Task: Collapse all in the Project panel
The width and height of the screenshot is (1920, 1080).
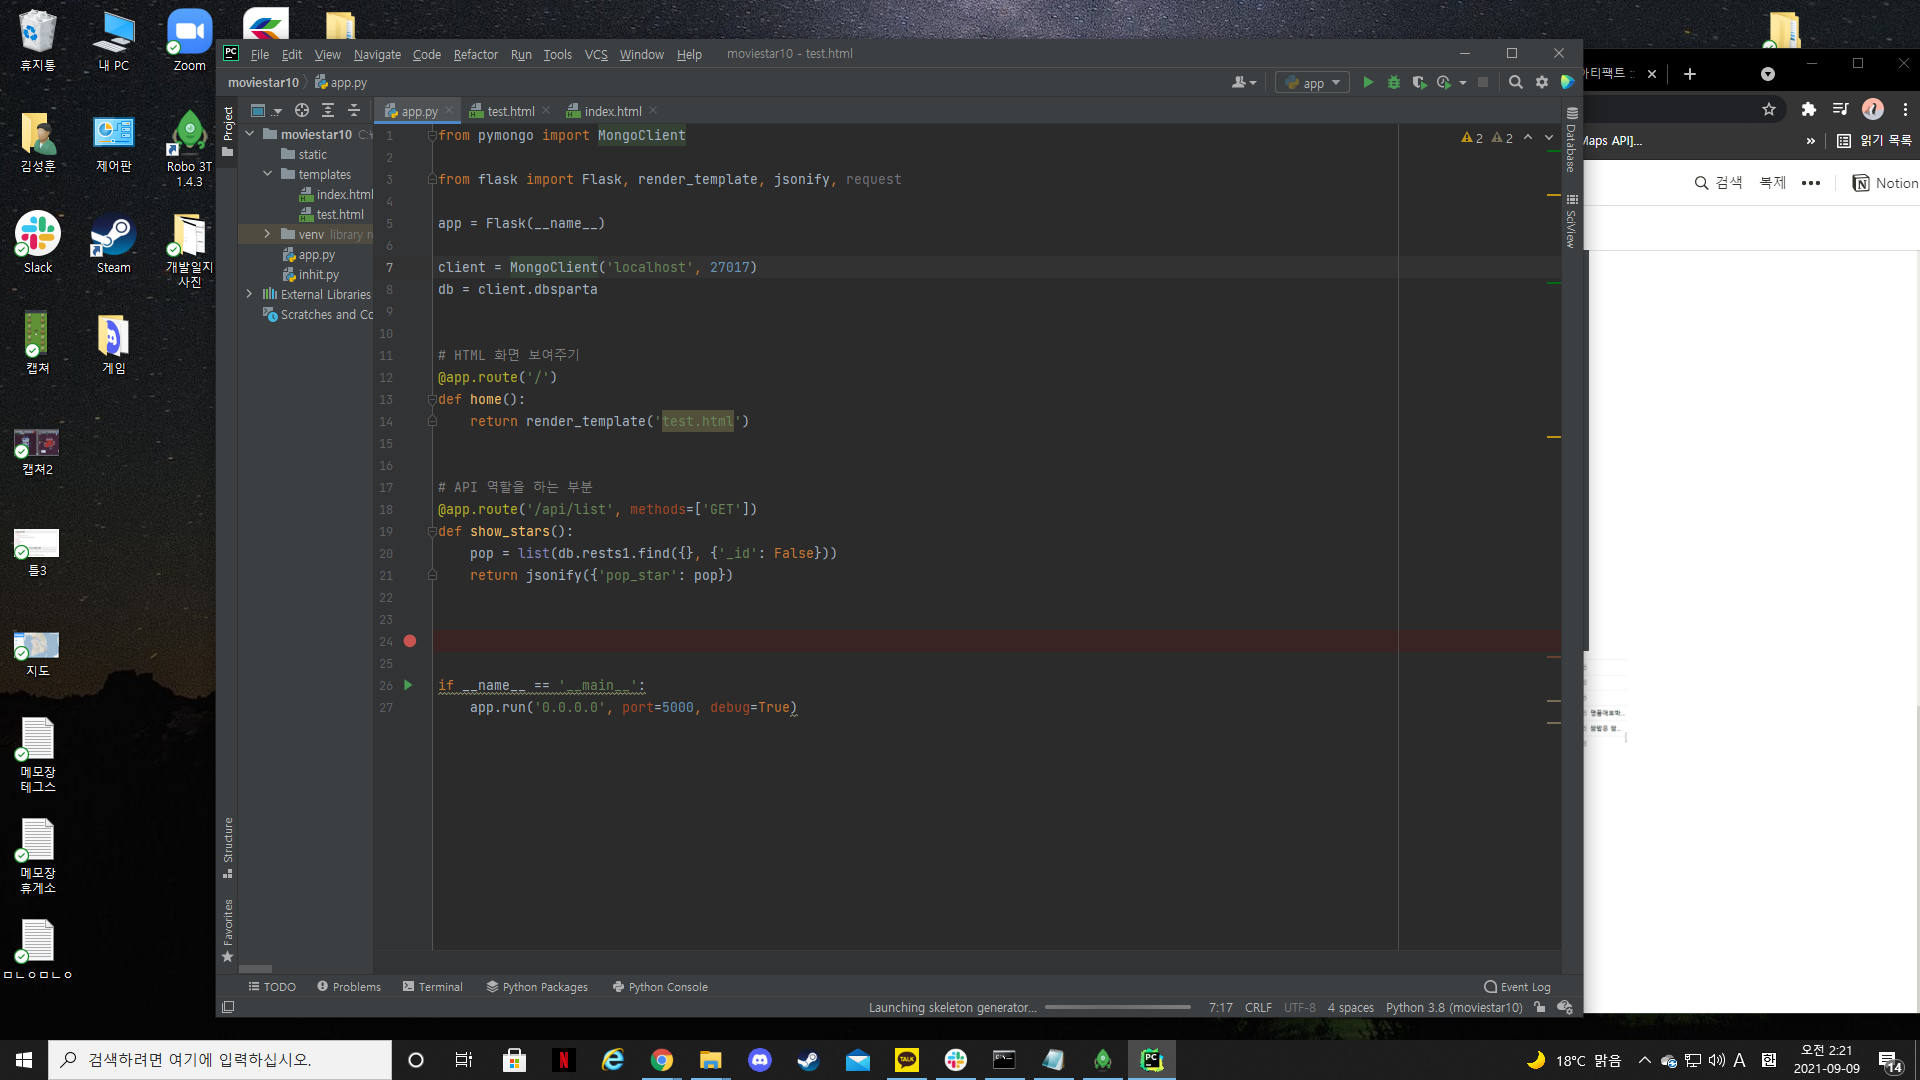Action: click(x=353, y=111)
